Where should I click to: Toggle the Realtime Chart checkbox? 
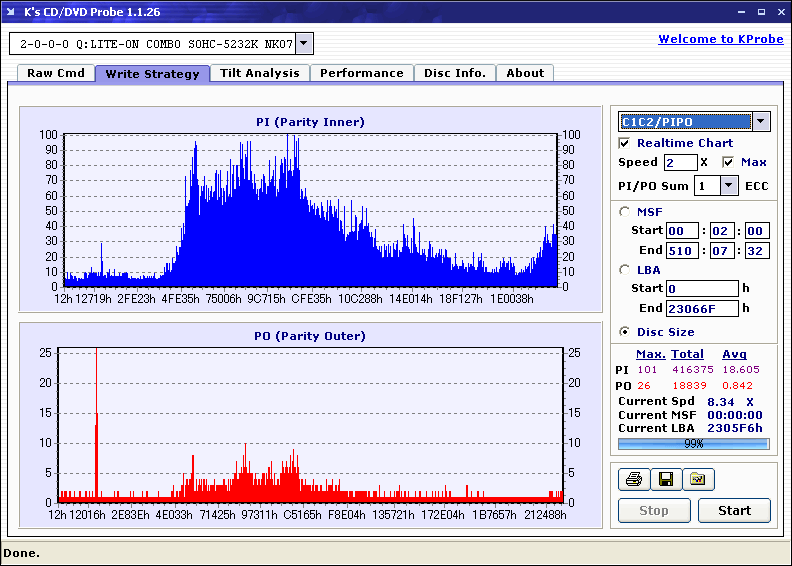(x=625, y=143)
